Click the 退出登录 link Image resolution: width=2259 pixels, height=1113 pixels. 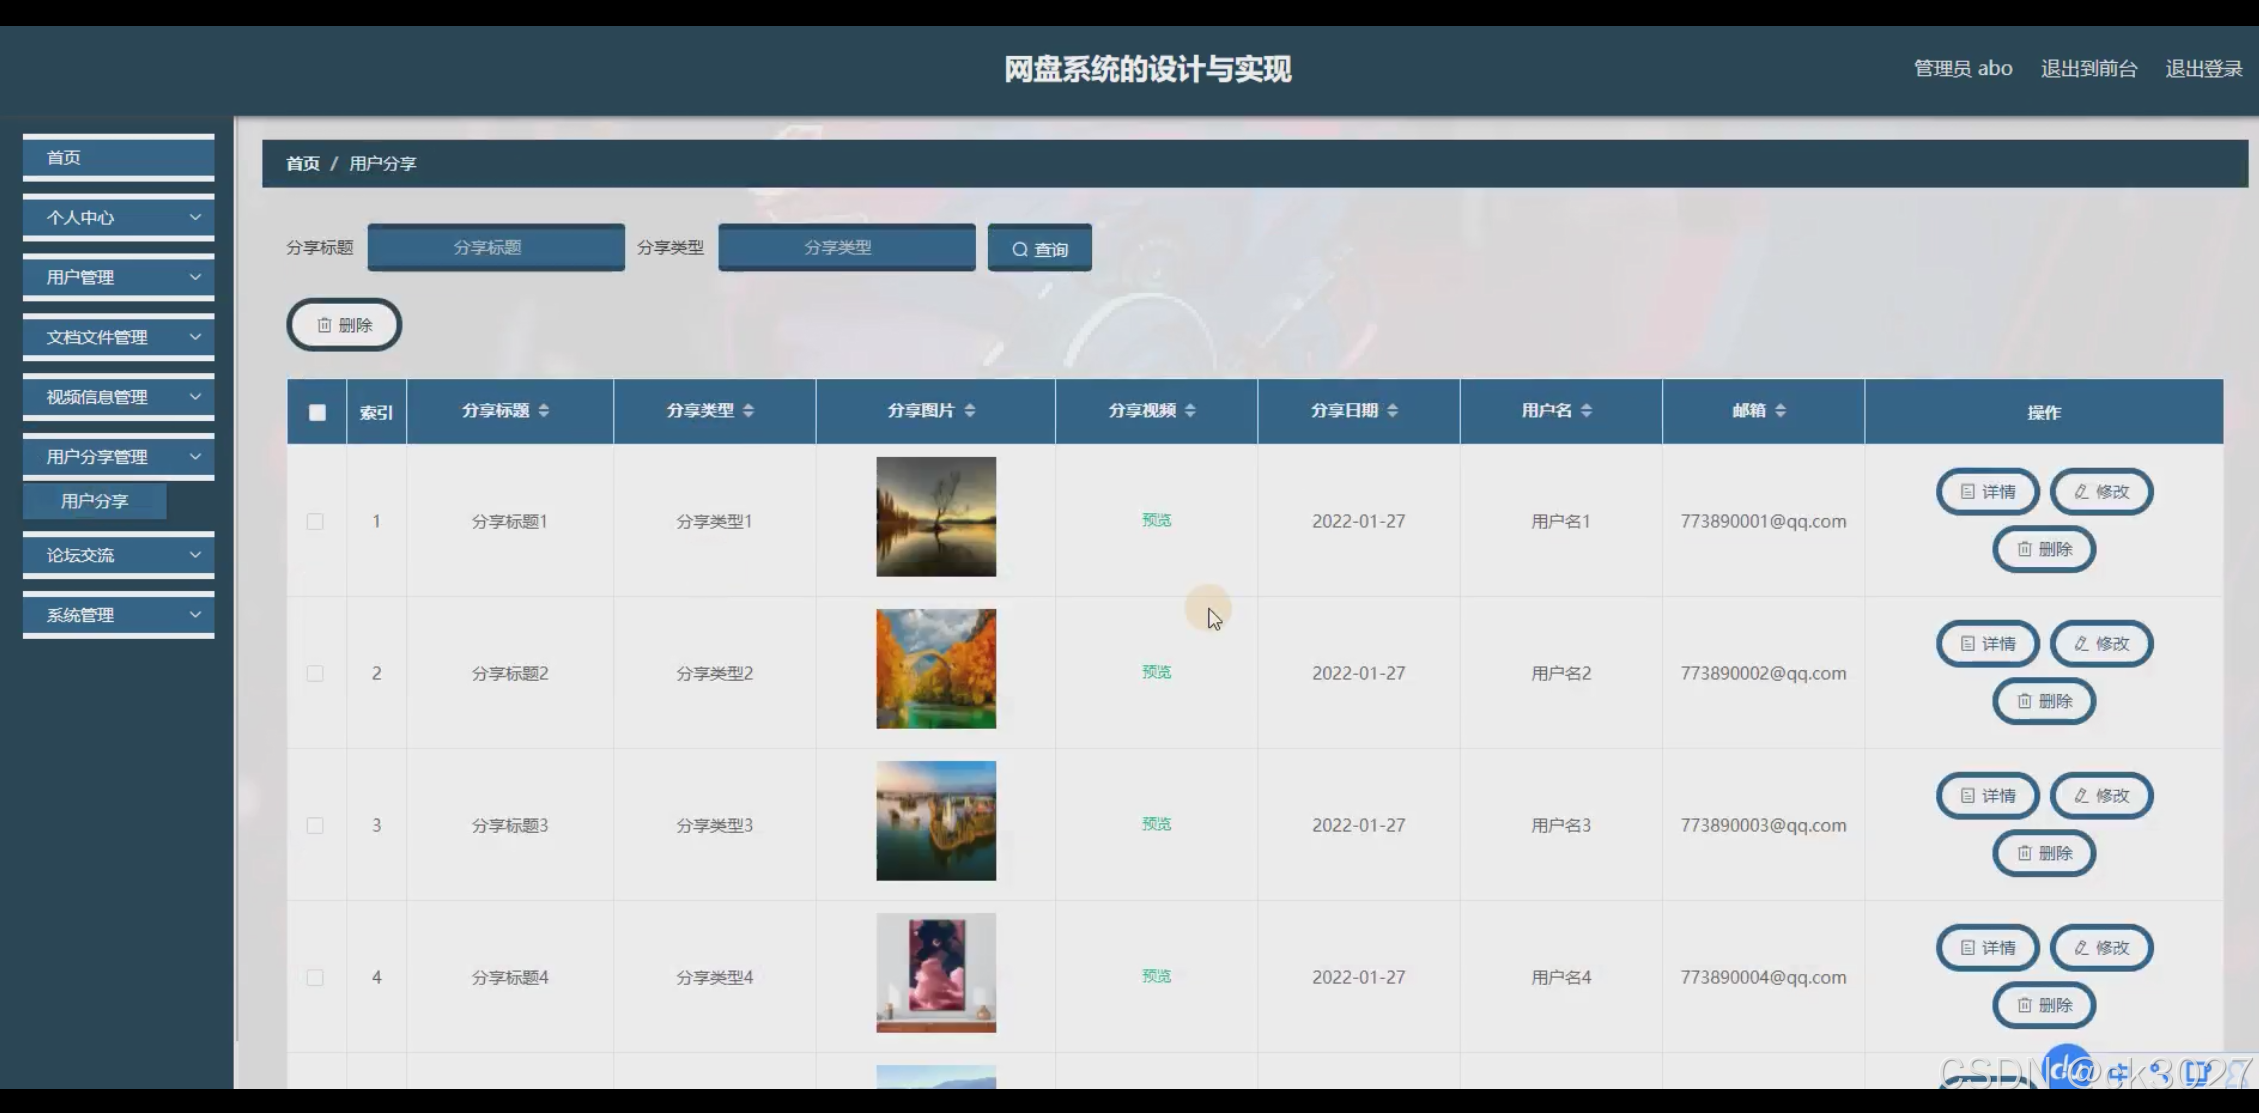(x=2203, y=69)
